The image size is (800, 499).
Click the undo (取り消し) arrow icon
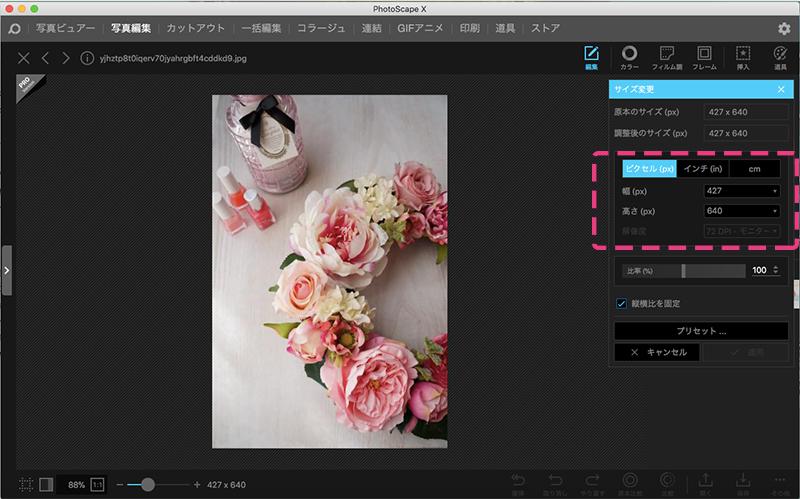pos(555,484)
